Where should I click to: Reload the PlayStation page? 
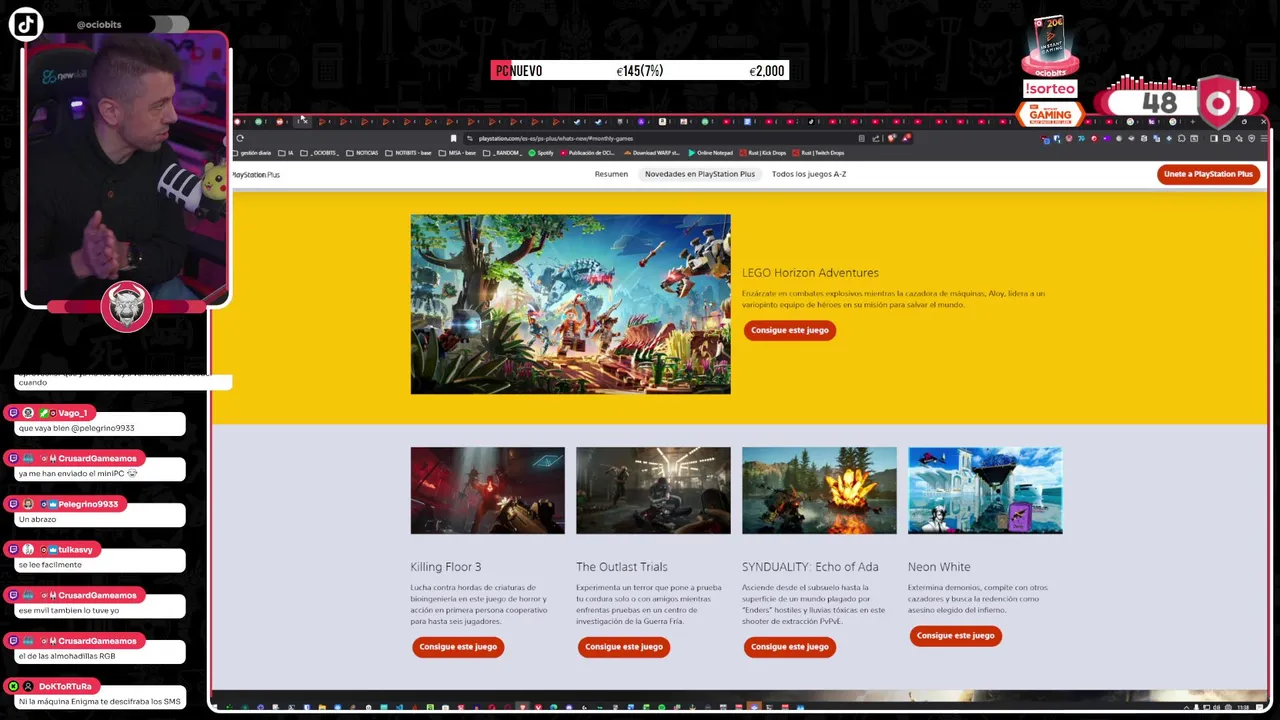[x=240, y=138]
